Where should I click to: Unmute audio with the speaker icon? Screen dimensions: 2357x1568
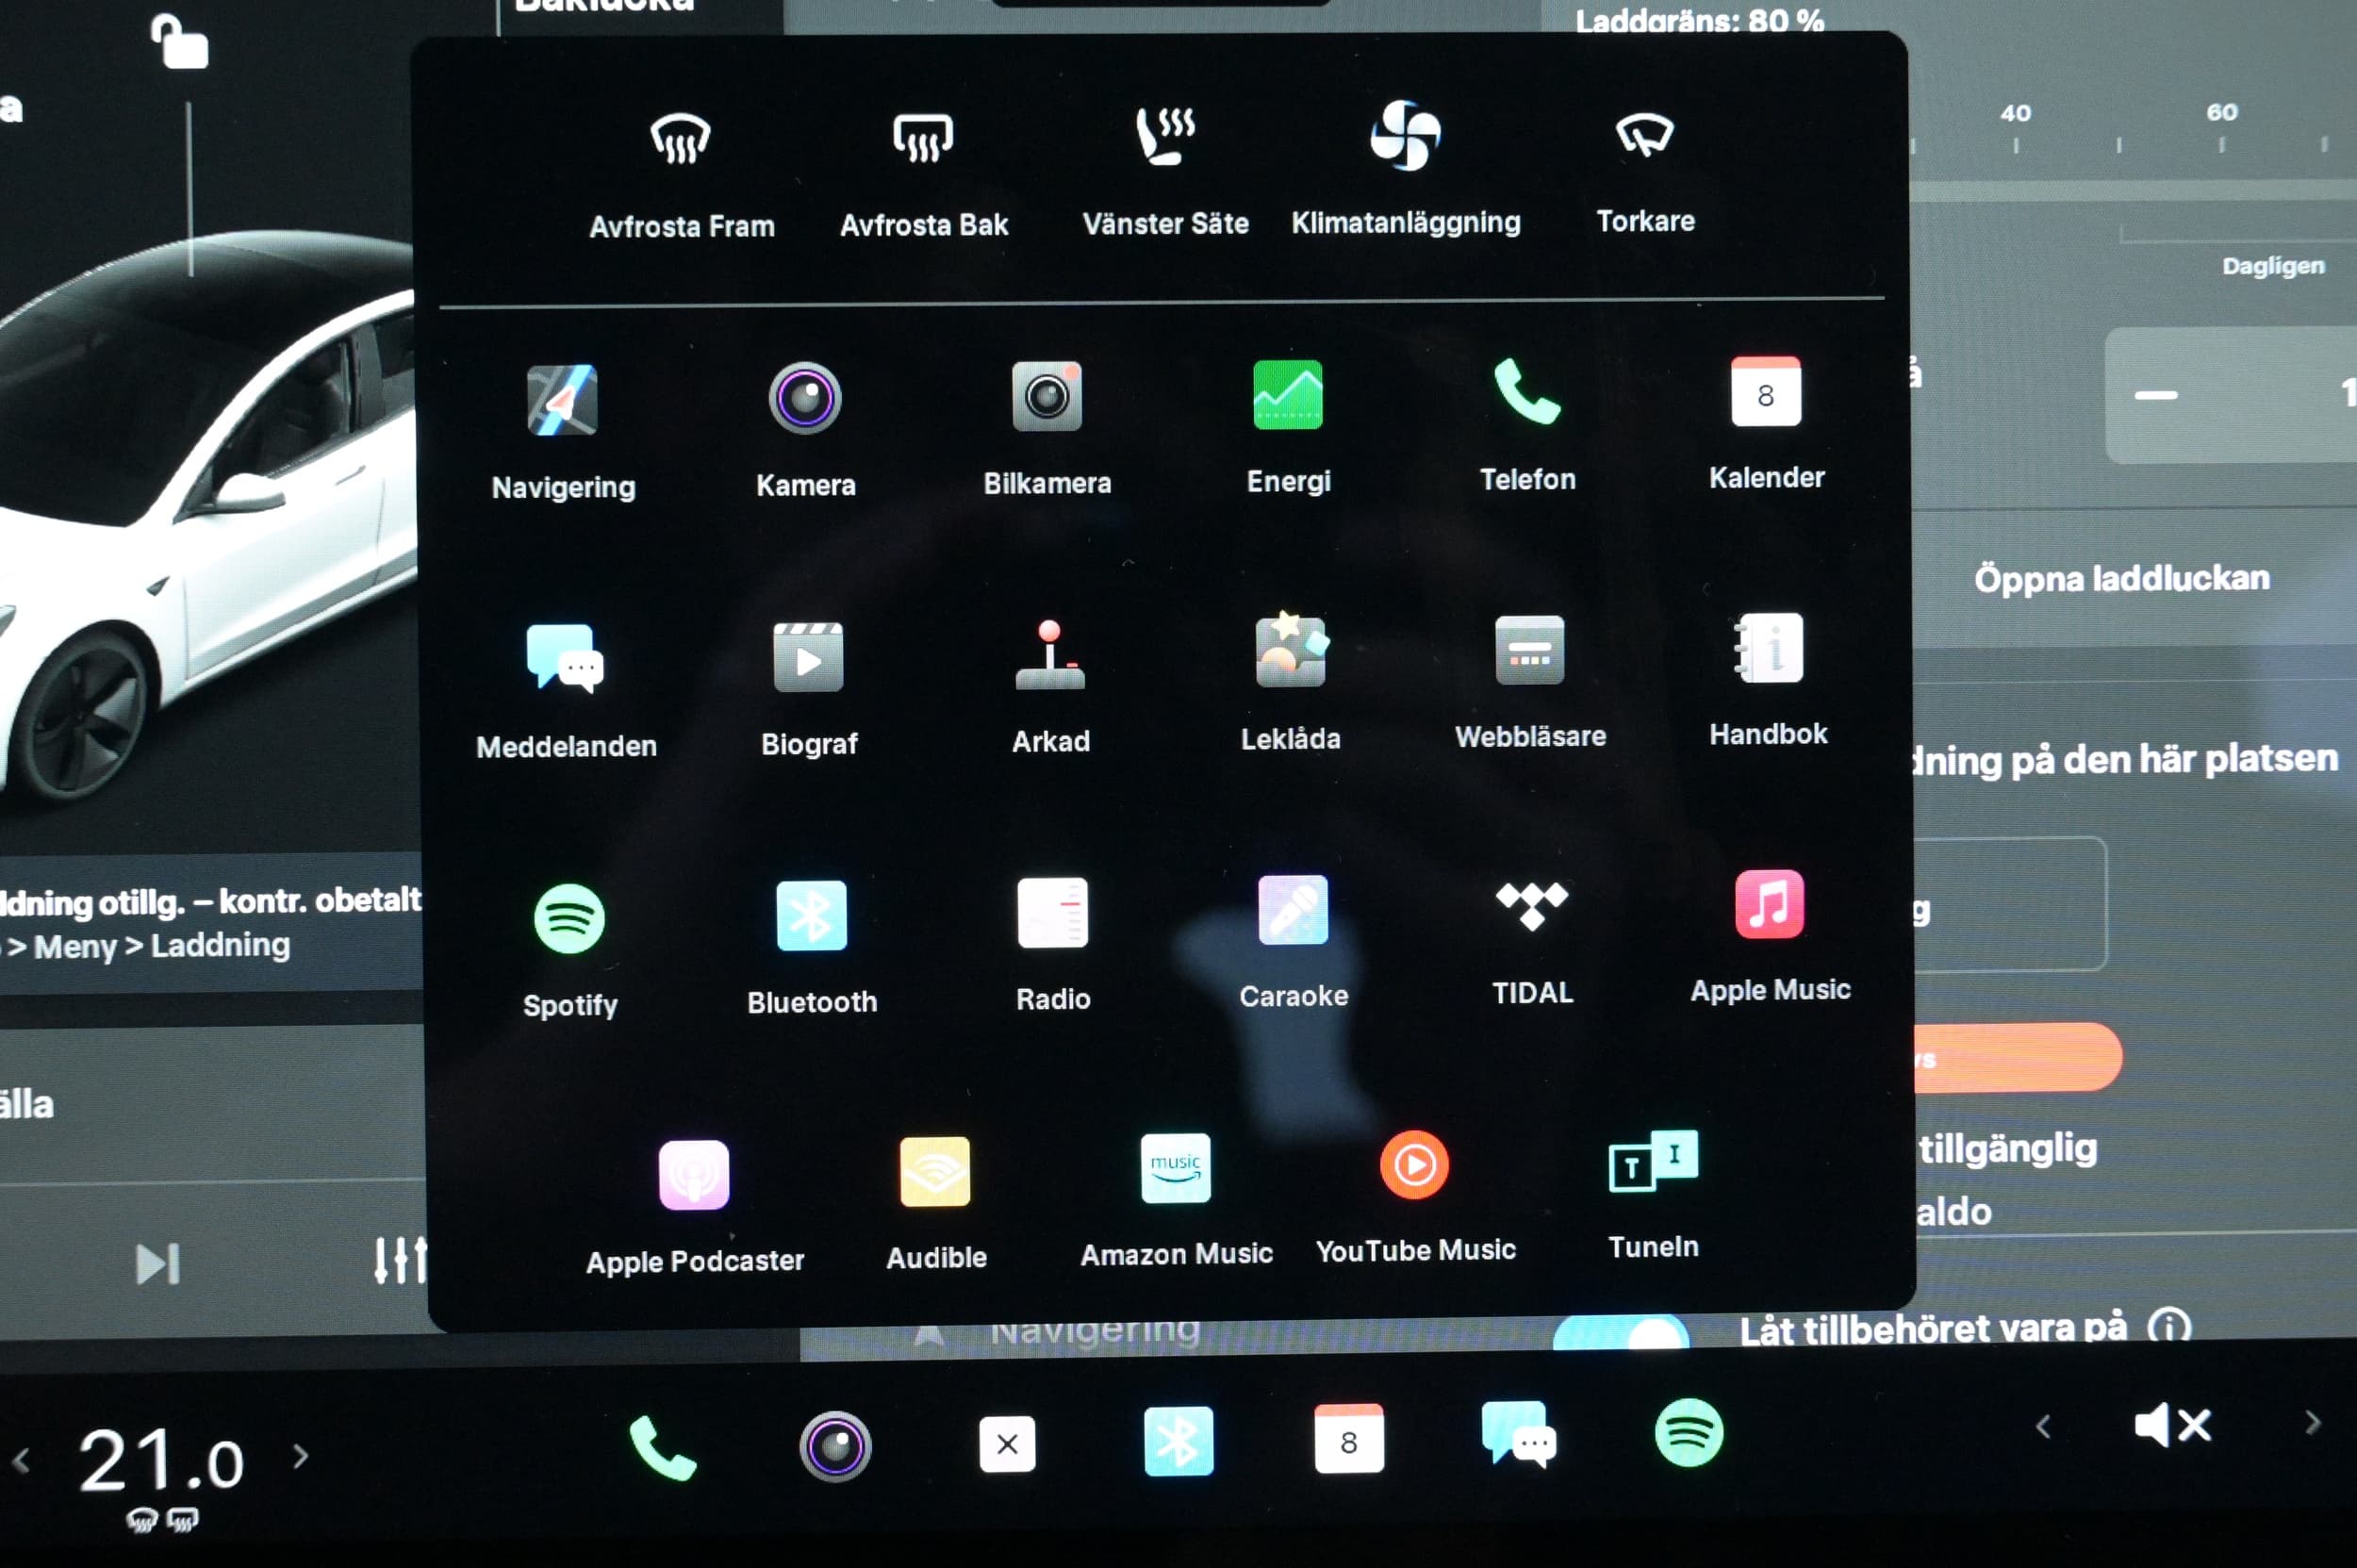[2172, 1424]
